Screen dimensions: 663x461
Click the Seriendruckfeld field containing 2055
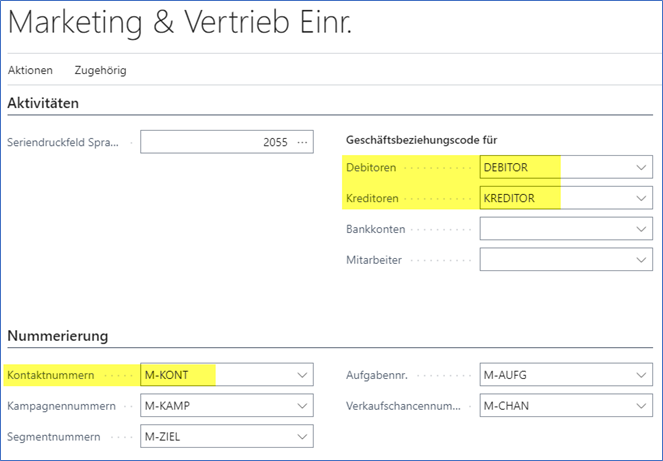[216, 142]
